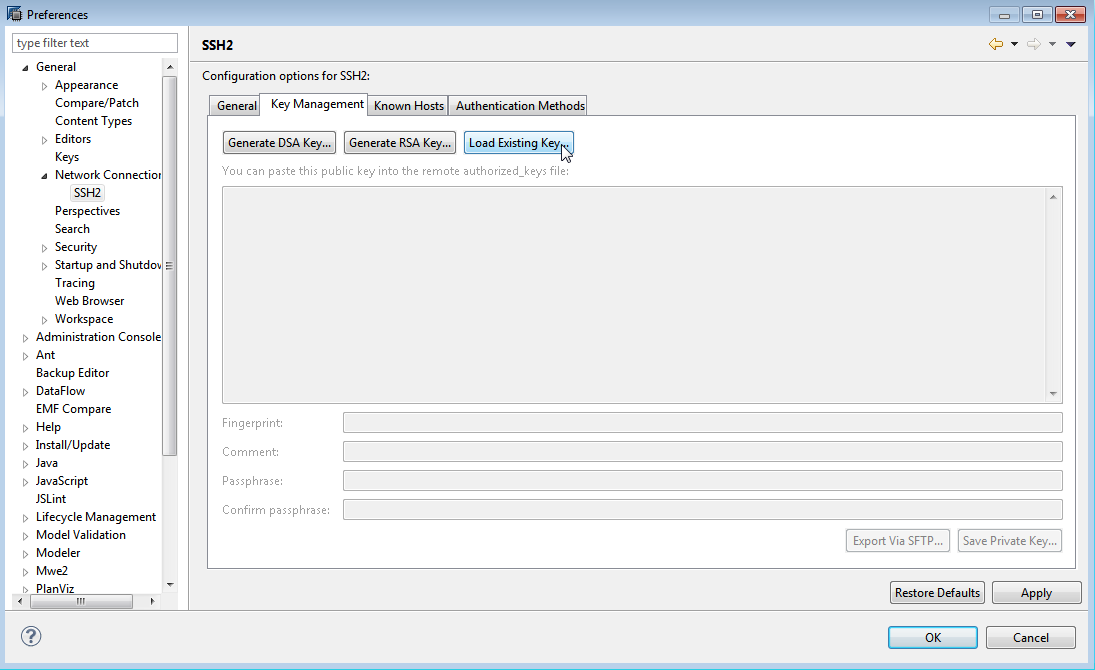
Task: Click the tree vertical scrollbar thumb
Action: pos(170,265)
